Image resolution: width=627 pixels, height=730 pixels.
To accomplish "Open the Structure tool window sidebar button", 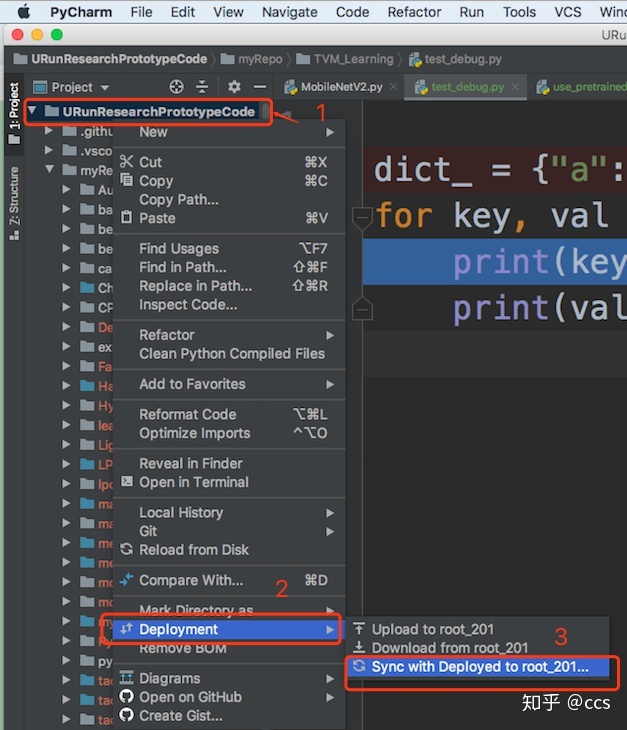I will click(x=14, y=203).
